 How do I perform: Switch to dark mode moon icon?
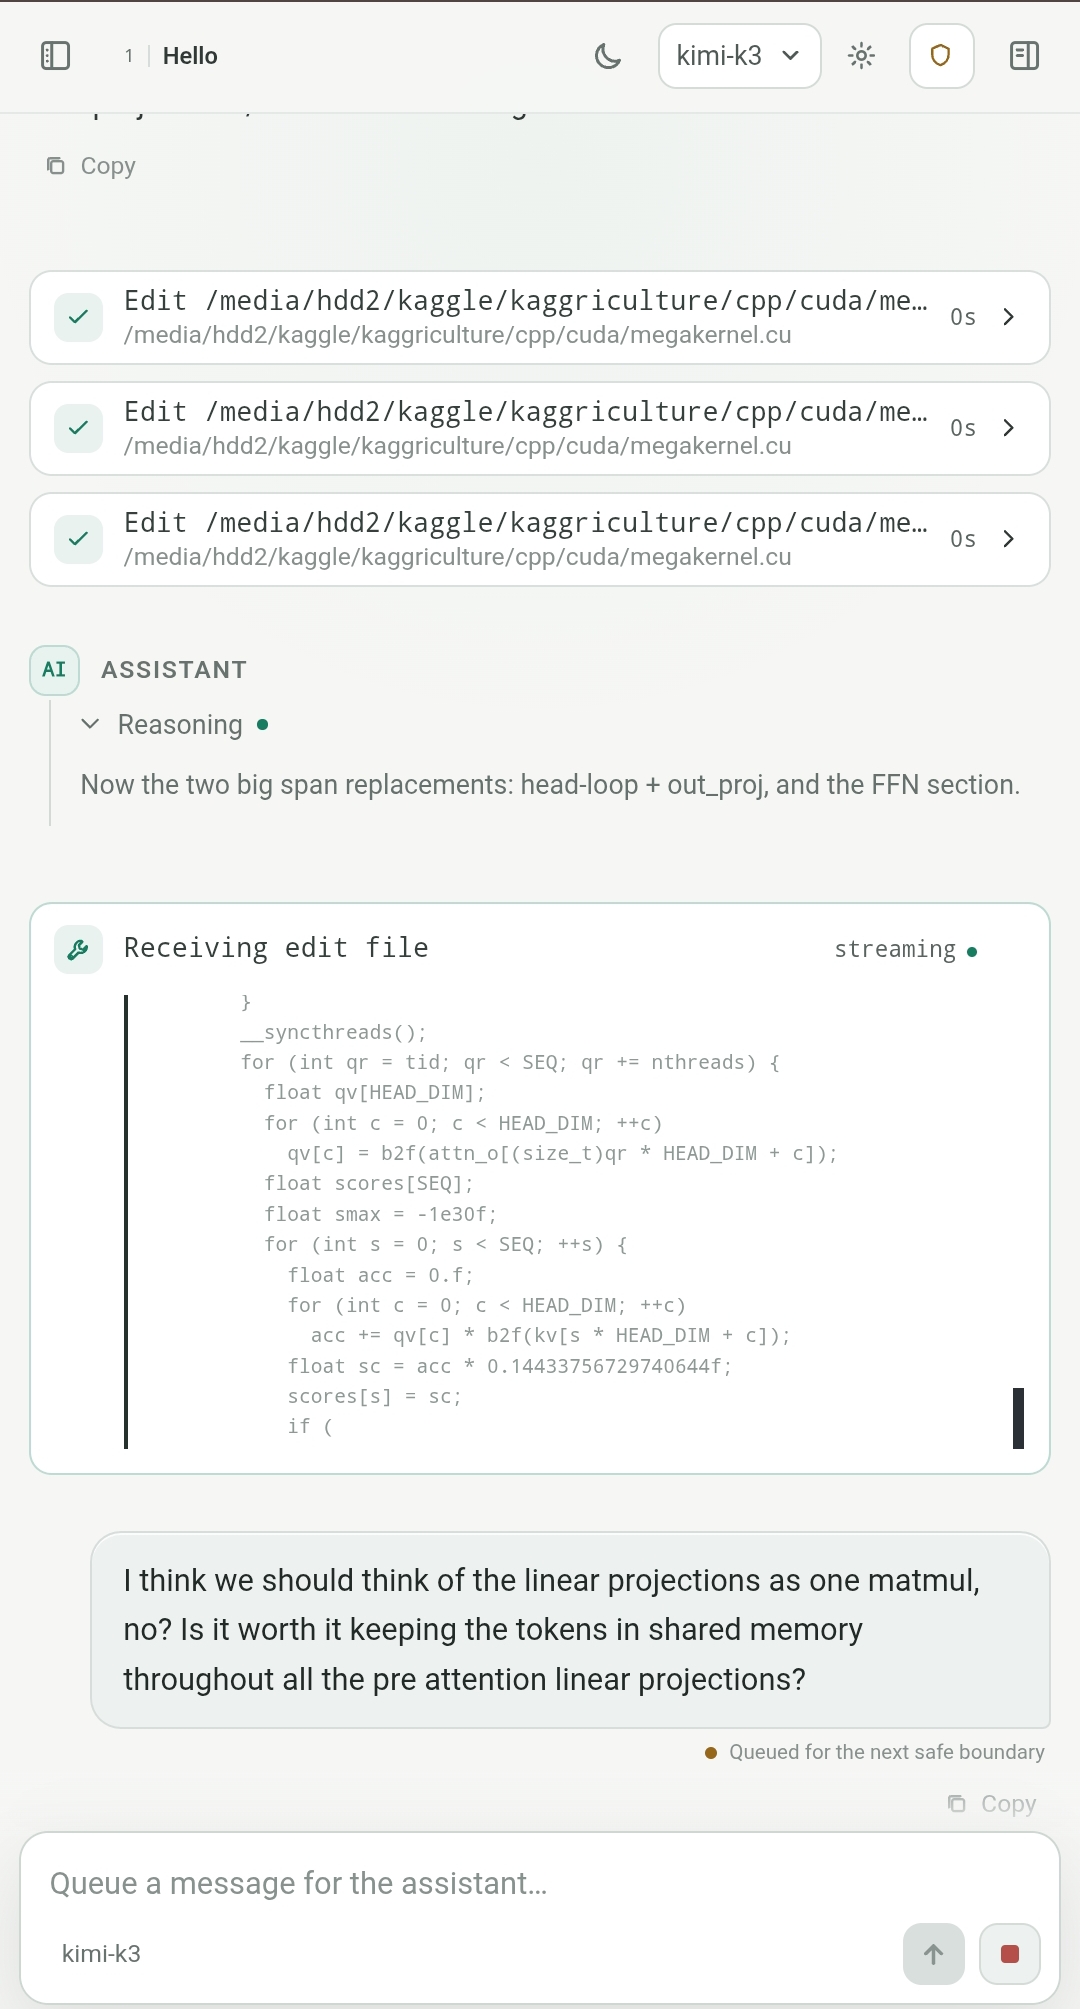(608, 56)
